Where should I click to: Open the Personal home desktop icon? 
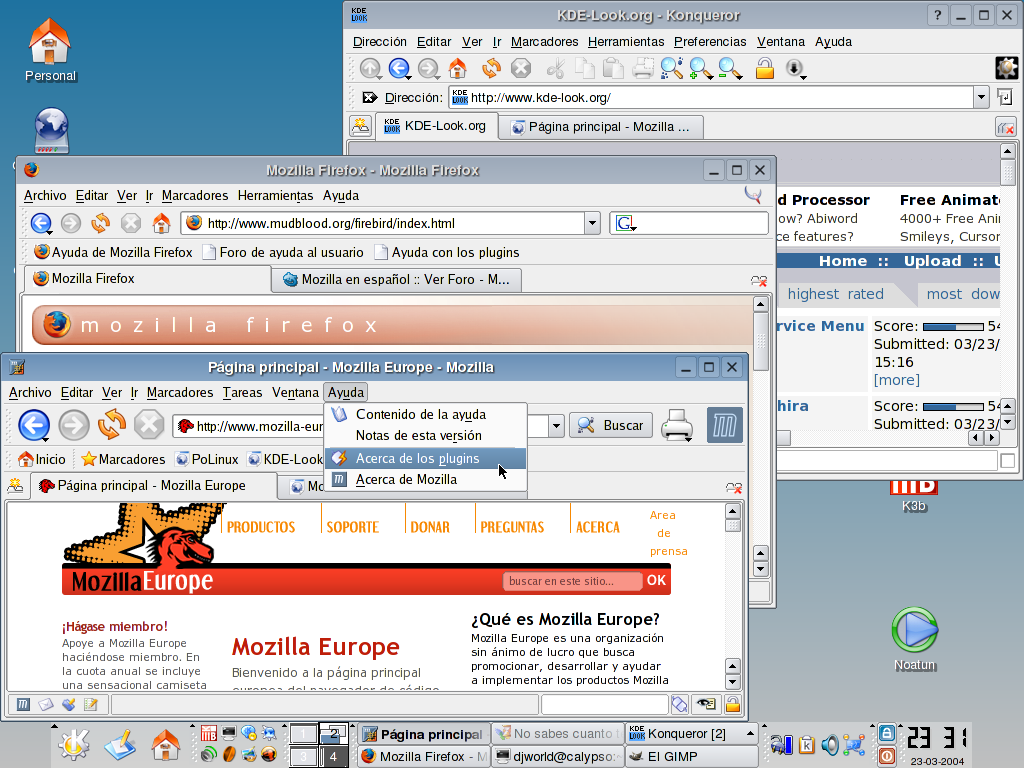pyautogui.click(x=50, y=50)
